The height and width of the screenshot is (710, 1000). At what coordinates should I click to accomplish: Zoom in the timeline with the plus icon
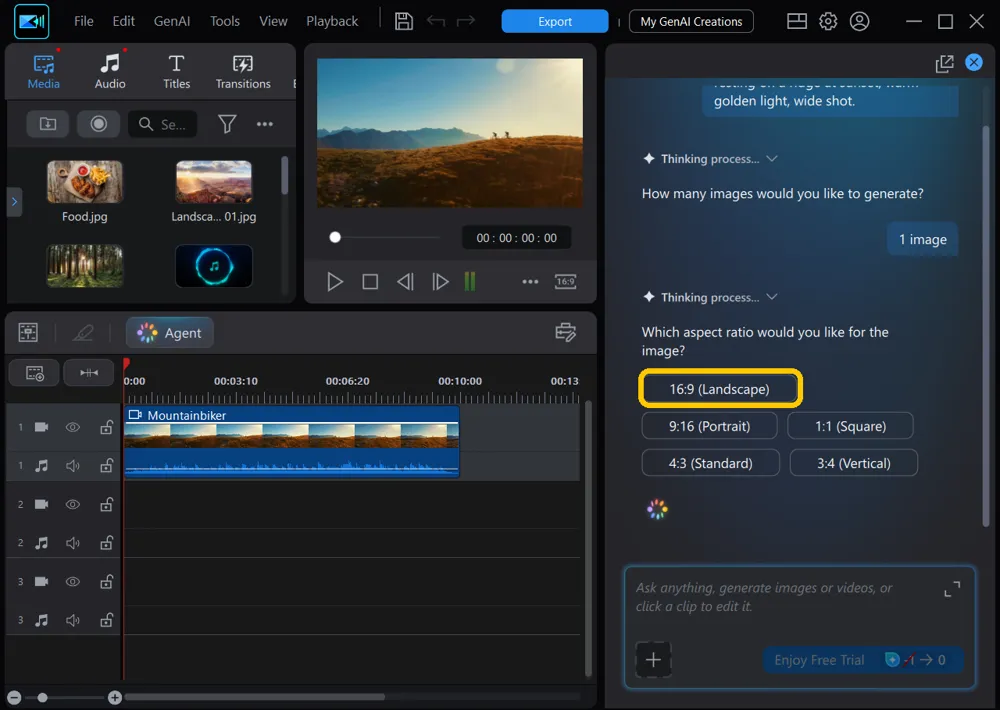(x=115, y=697)
